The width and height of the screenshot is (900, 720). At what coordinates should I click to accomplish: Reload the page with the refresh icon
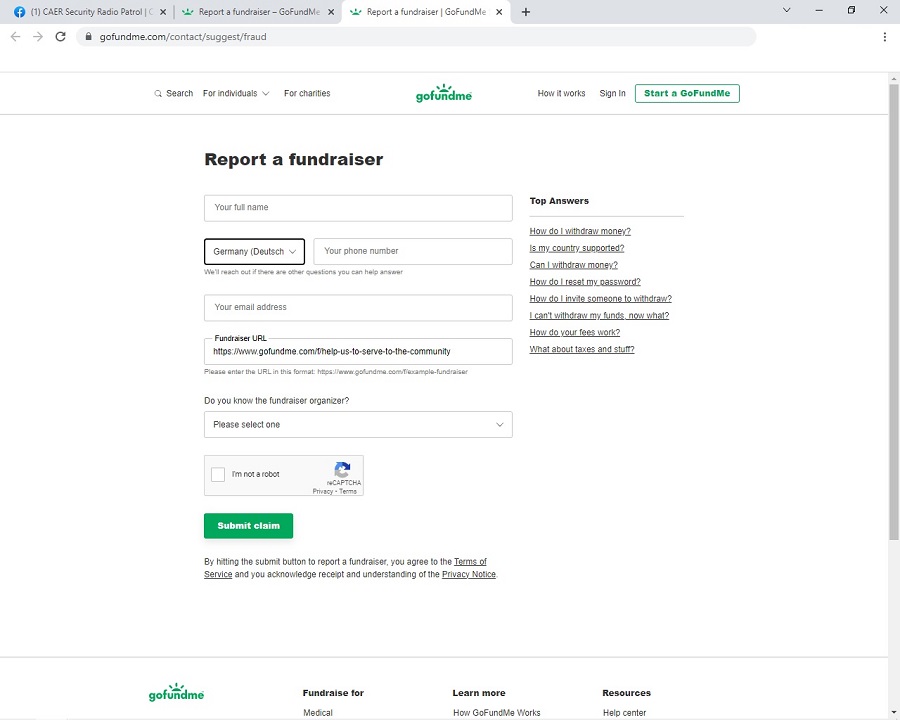click(x=60, y=37)
